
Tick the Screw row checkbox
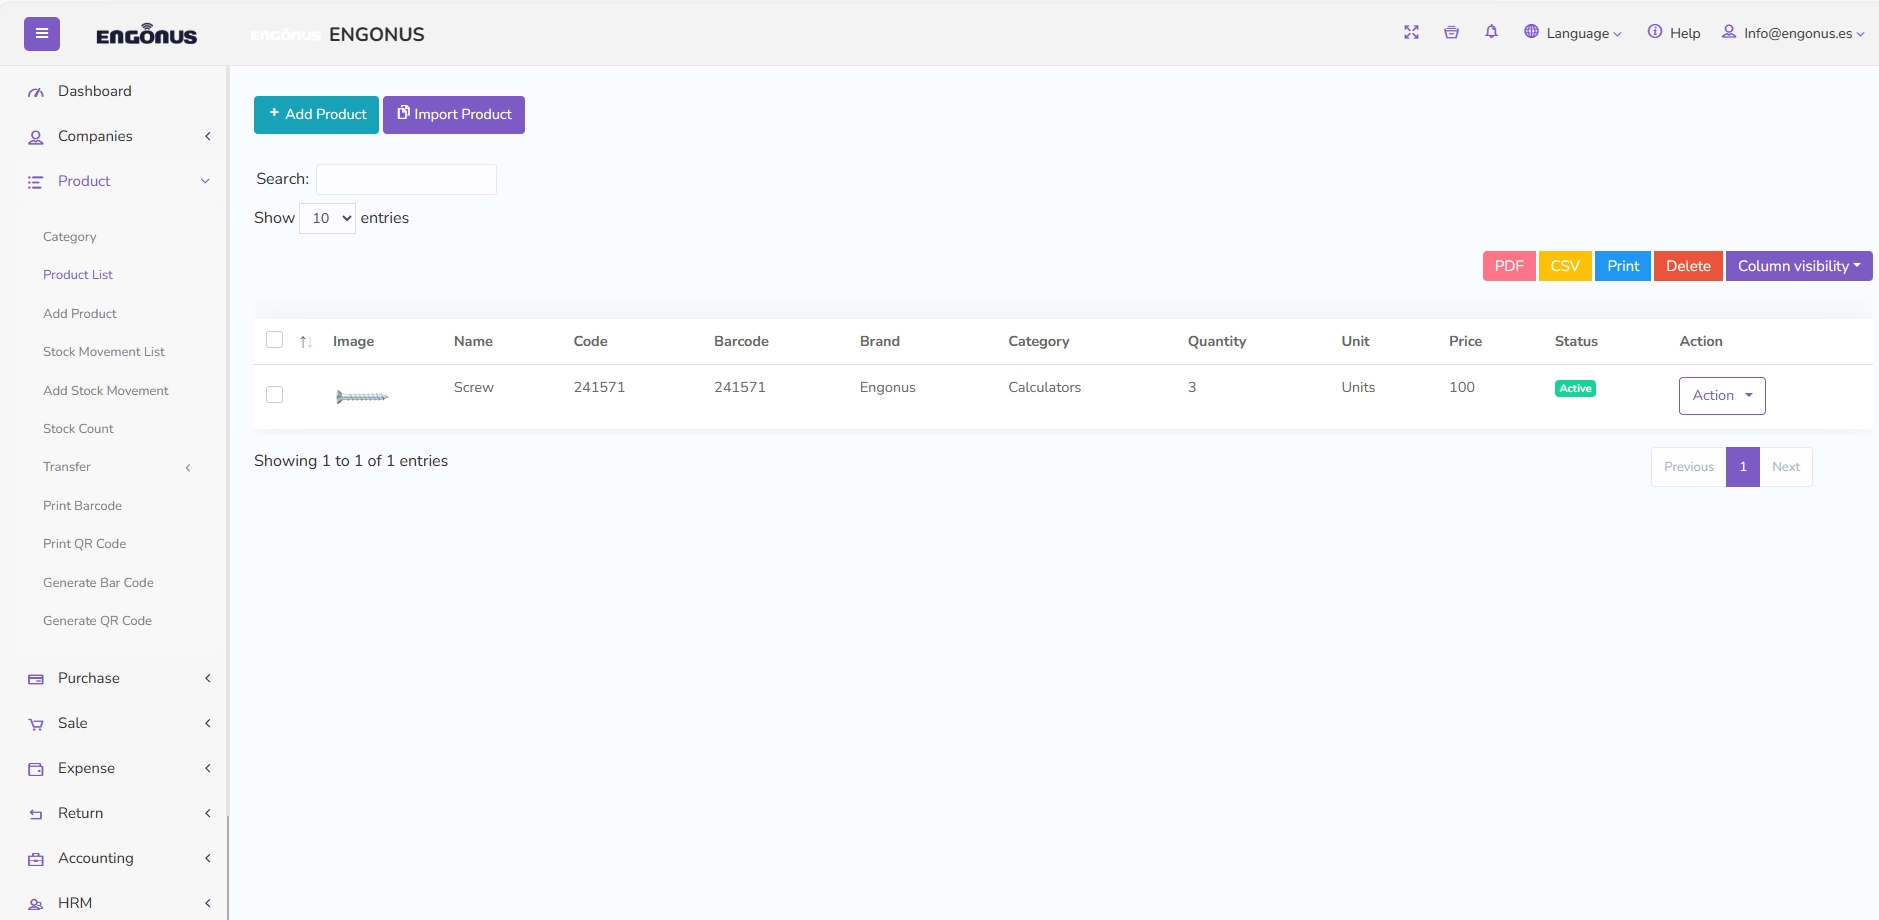pos(274,395)
